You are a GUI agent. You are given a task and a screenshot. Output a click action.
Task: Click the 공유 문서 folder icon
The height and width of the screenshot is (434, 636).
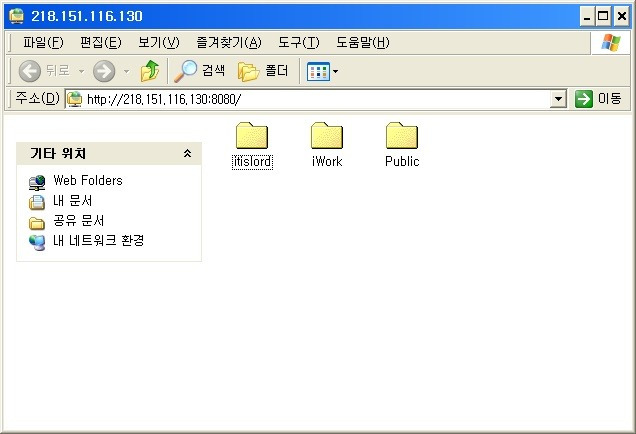point(37,223)
